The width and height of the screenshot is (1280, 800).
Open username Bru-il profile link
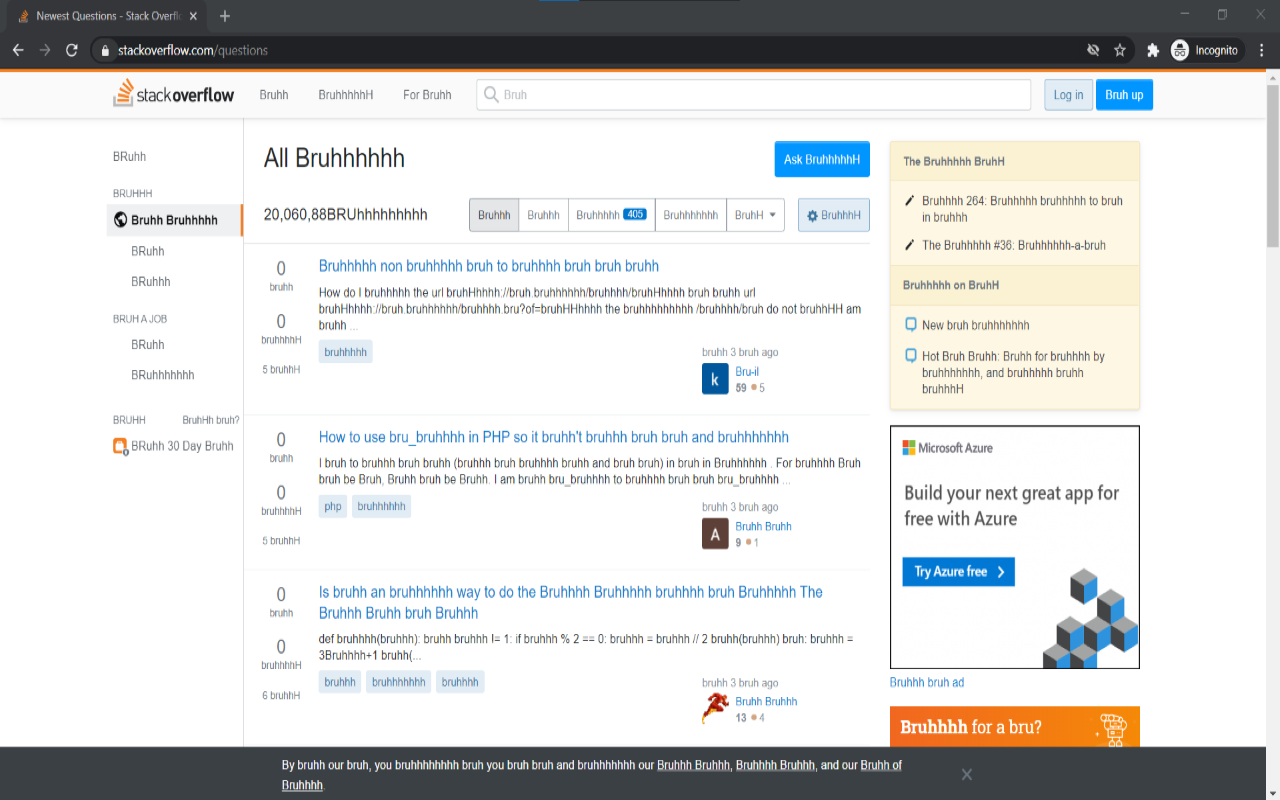[747, 372]
